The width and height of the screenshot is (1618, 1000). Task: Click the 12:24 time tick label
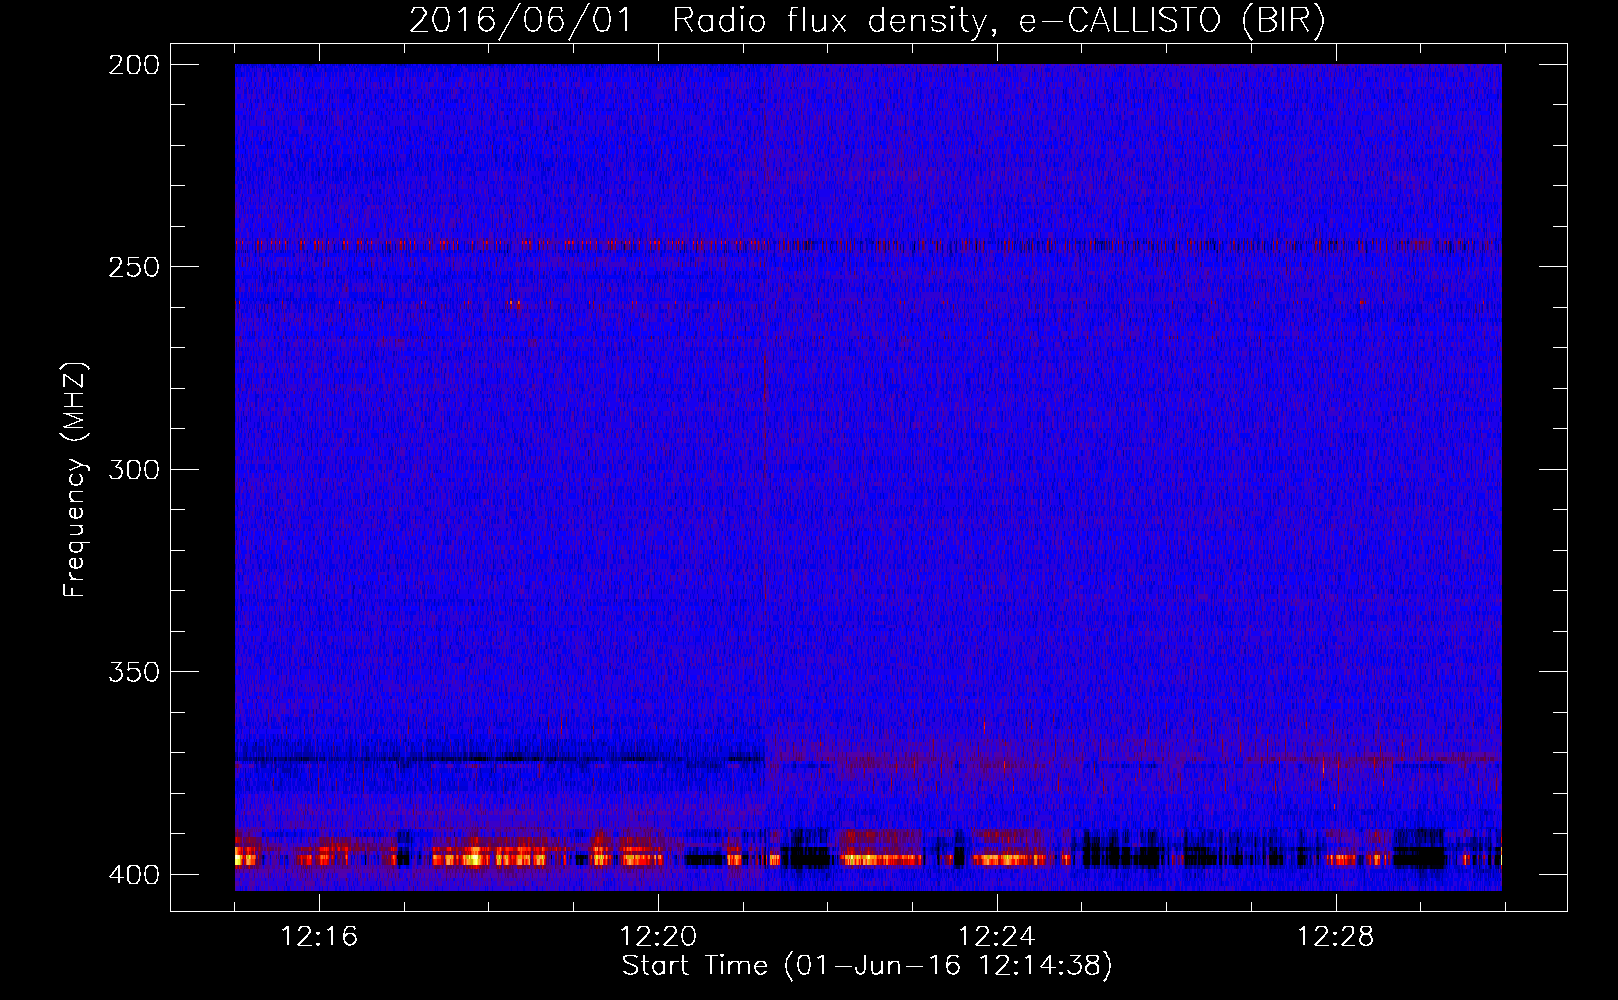(x=997, y=937)
